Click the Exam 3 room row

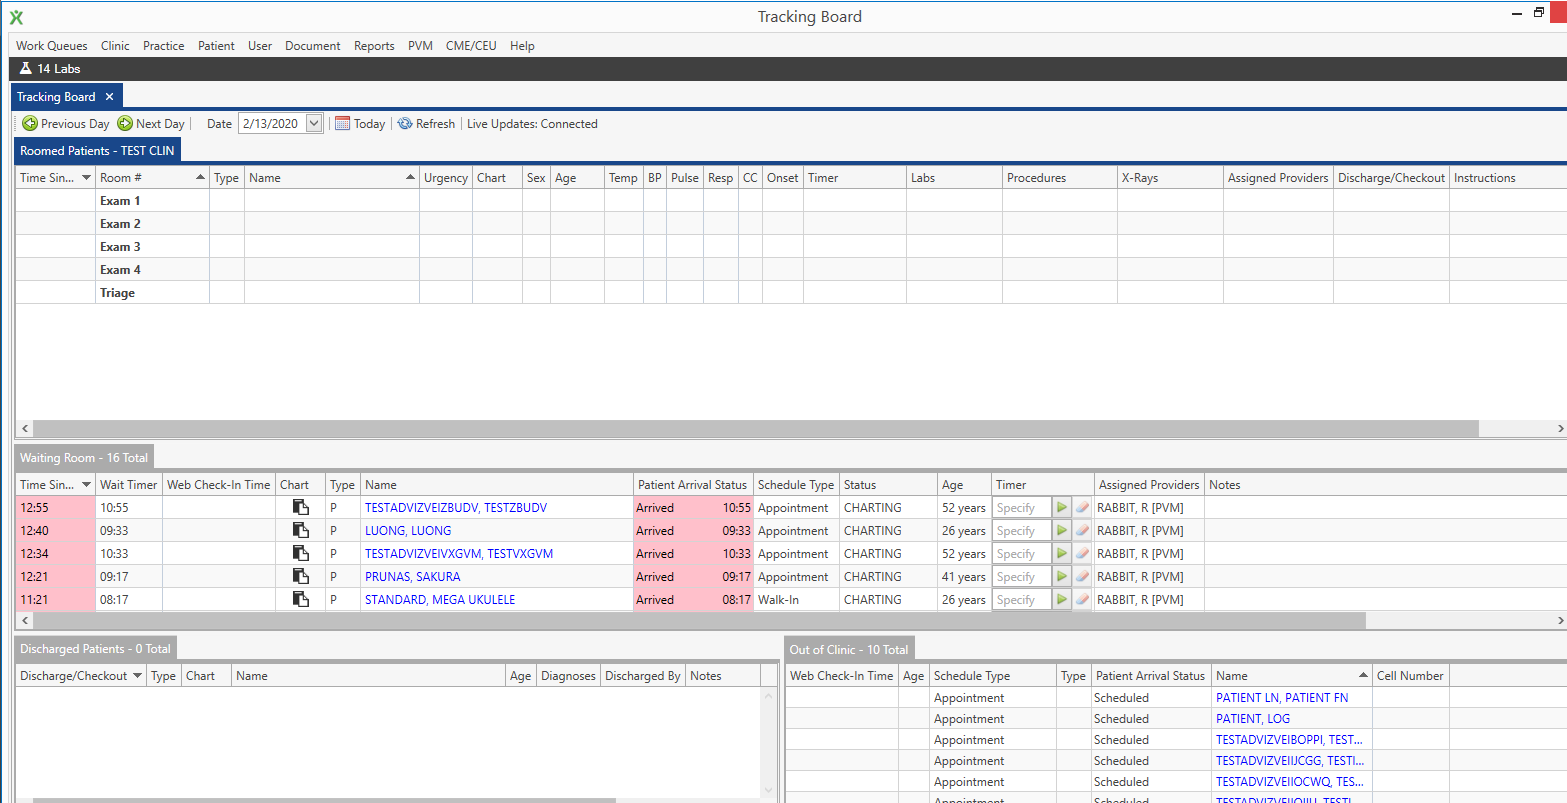tap(790, 247)
